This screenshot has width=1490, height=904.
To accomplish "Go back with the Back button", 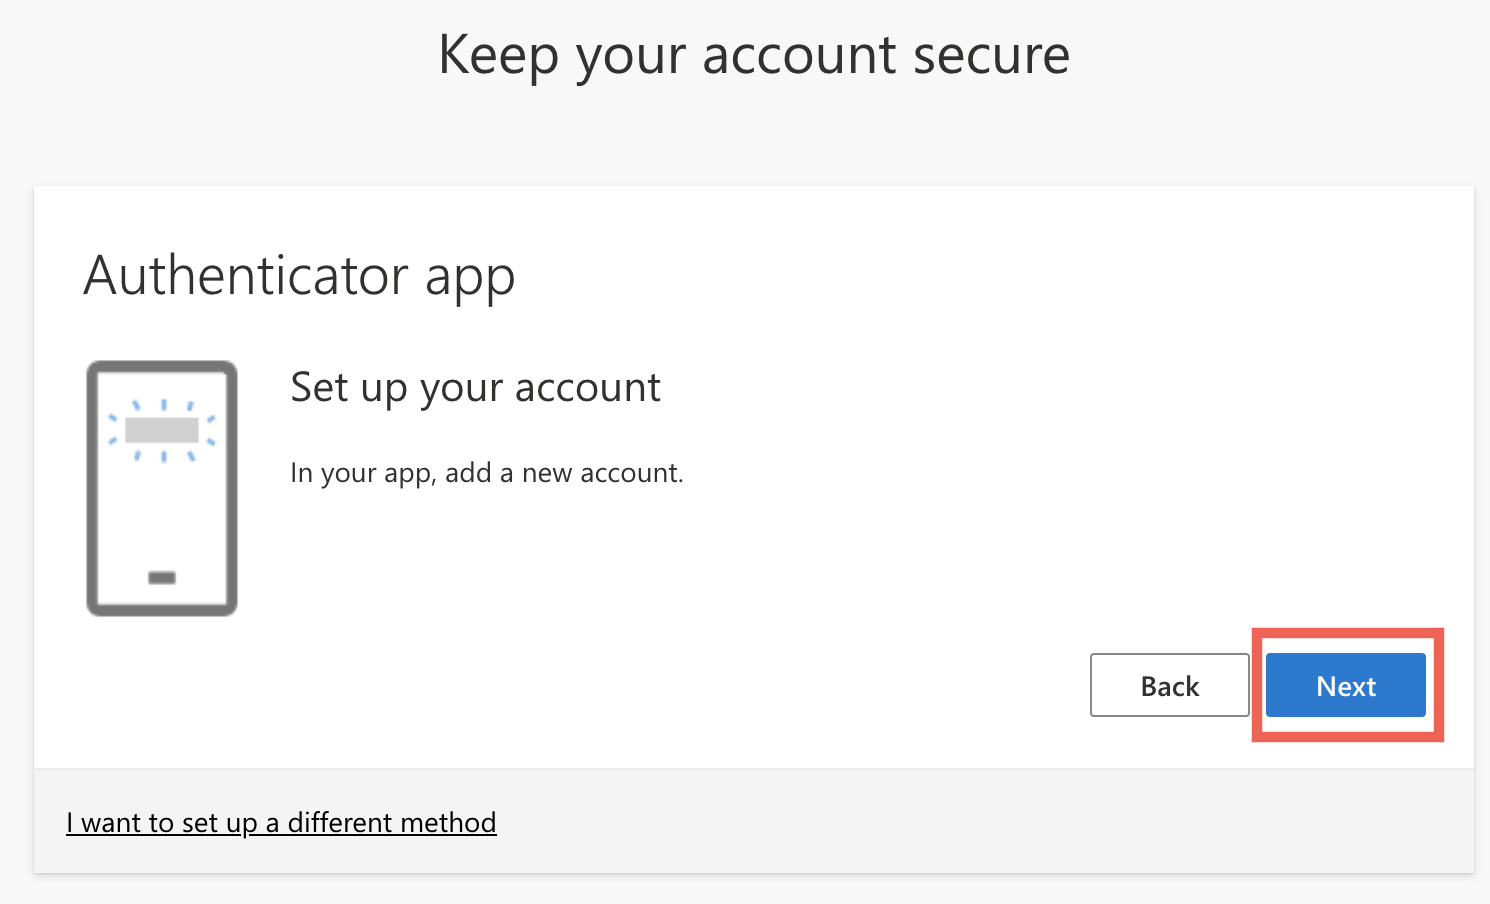I will 1169,685.
